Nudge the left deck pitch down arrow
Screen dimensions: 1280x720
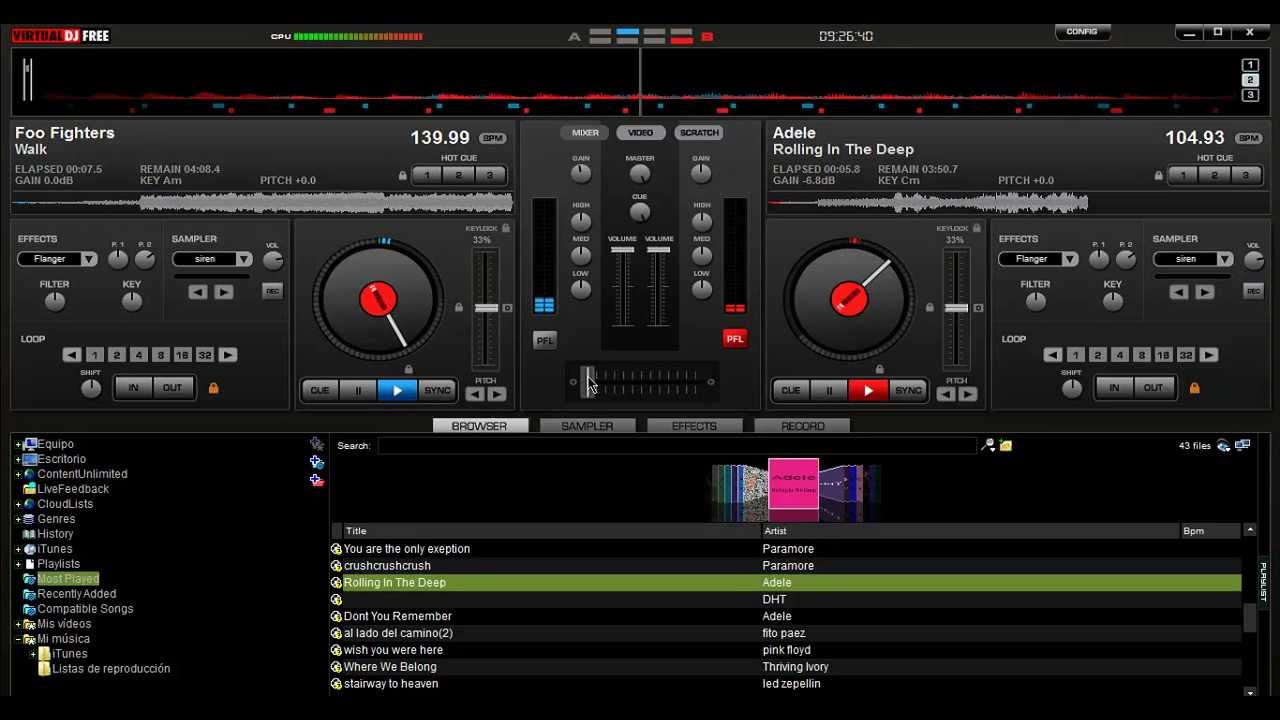(x=475, y=394)
